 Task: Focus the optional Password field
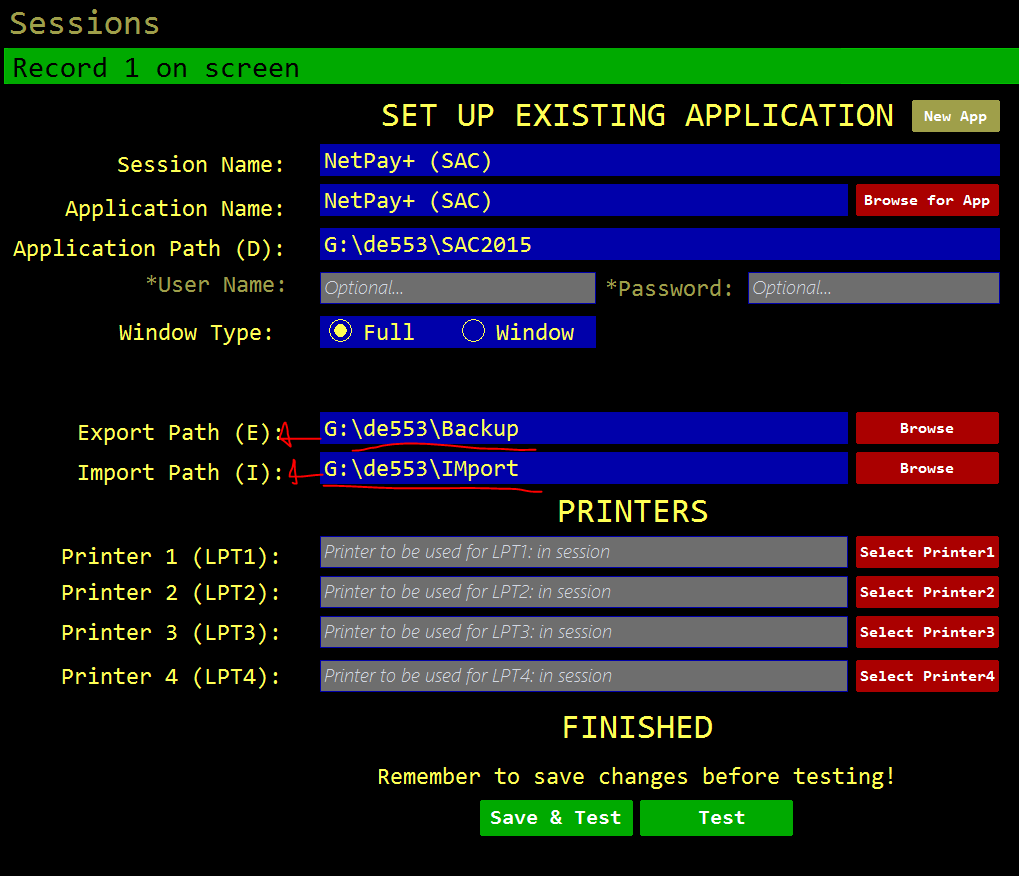point(873,288)
